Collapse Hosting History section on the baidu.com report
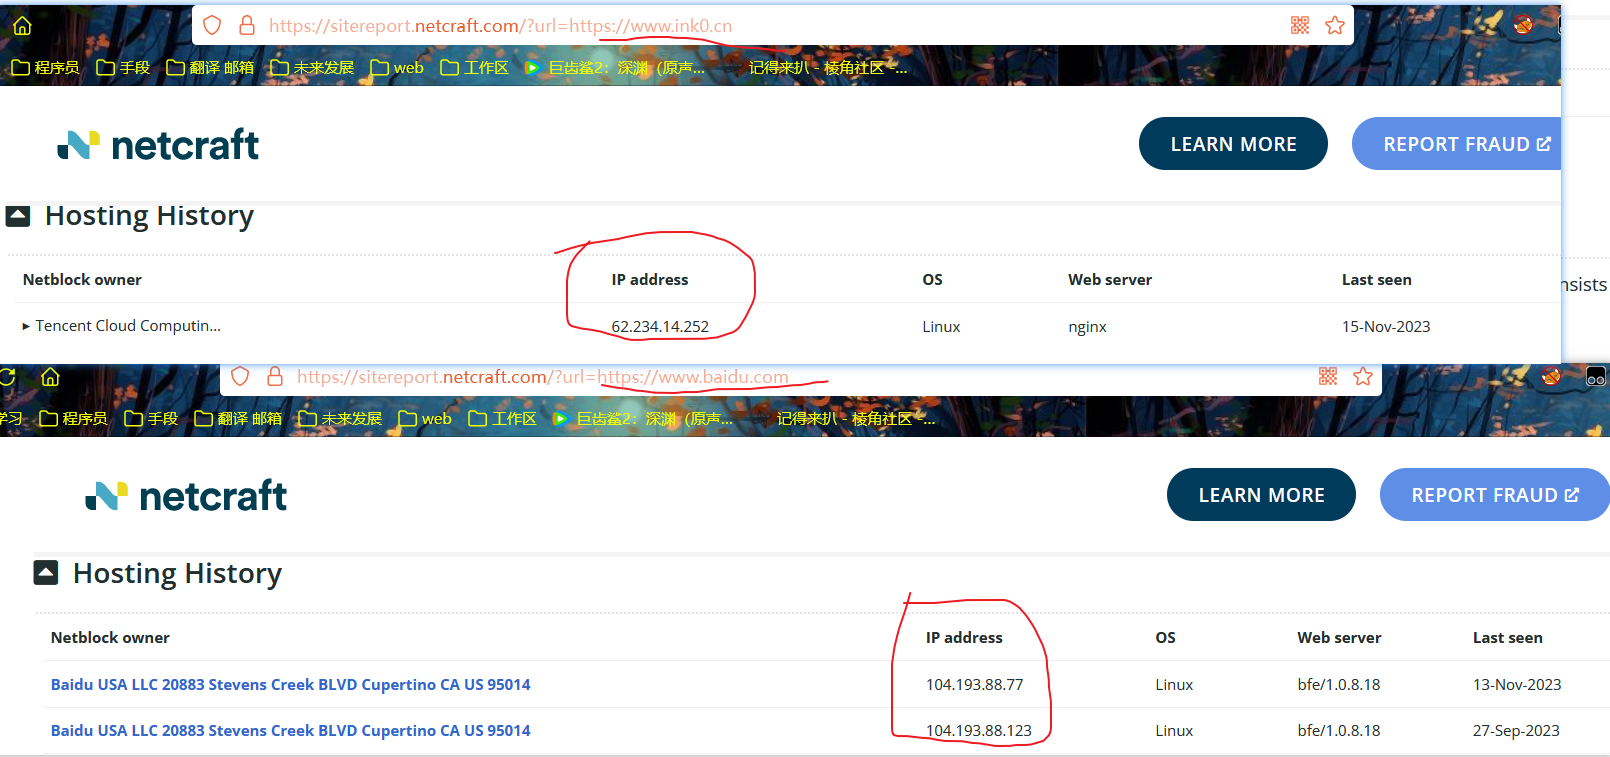The width and height of the screenshot is (1610, 757). [x=46, y=573]
